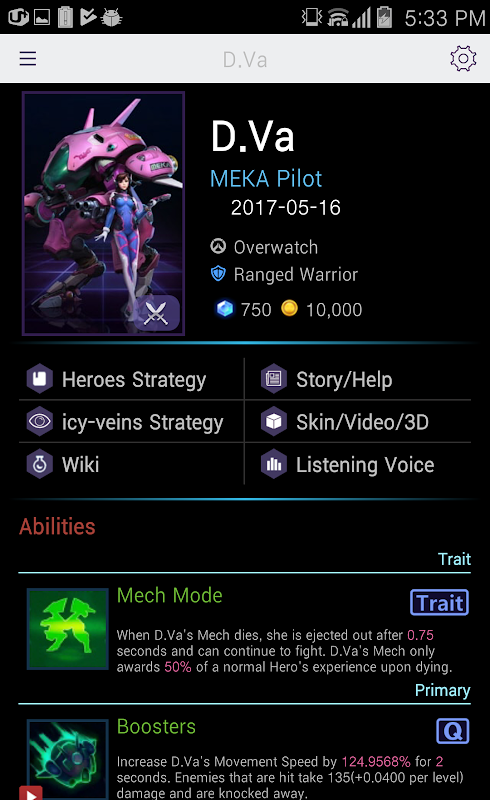Tap the Listening Voice bars icon

pos(274,464)
